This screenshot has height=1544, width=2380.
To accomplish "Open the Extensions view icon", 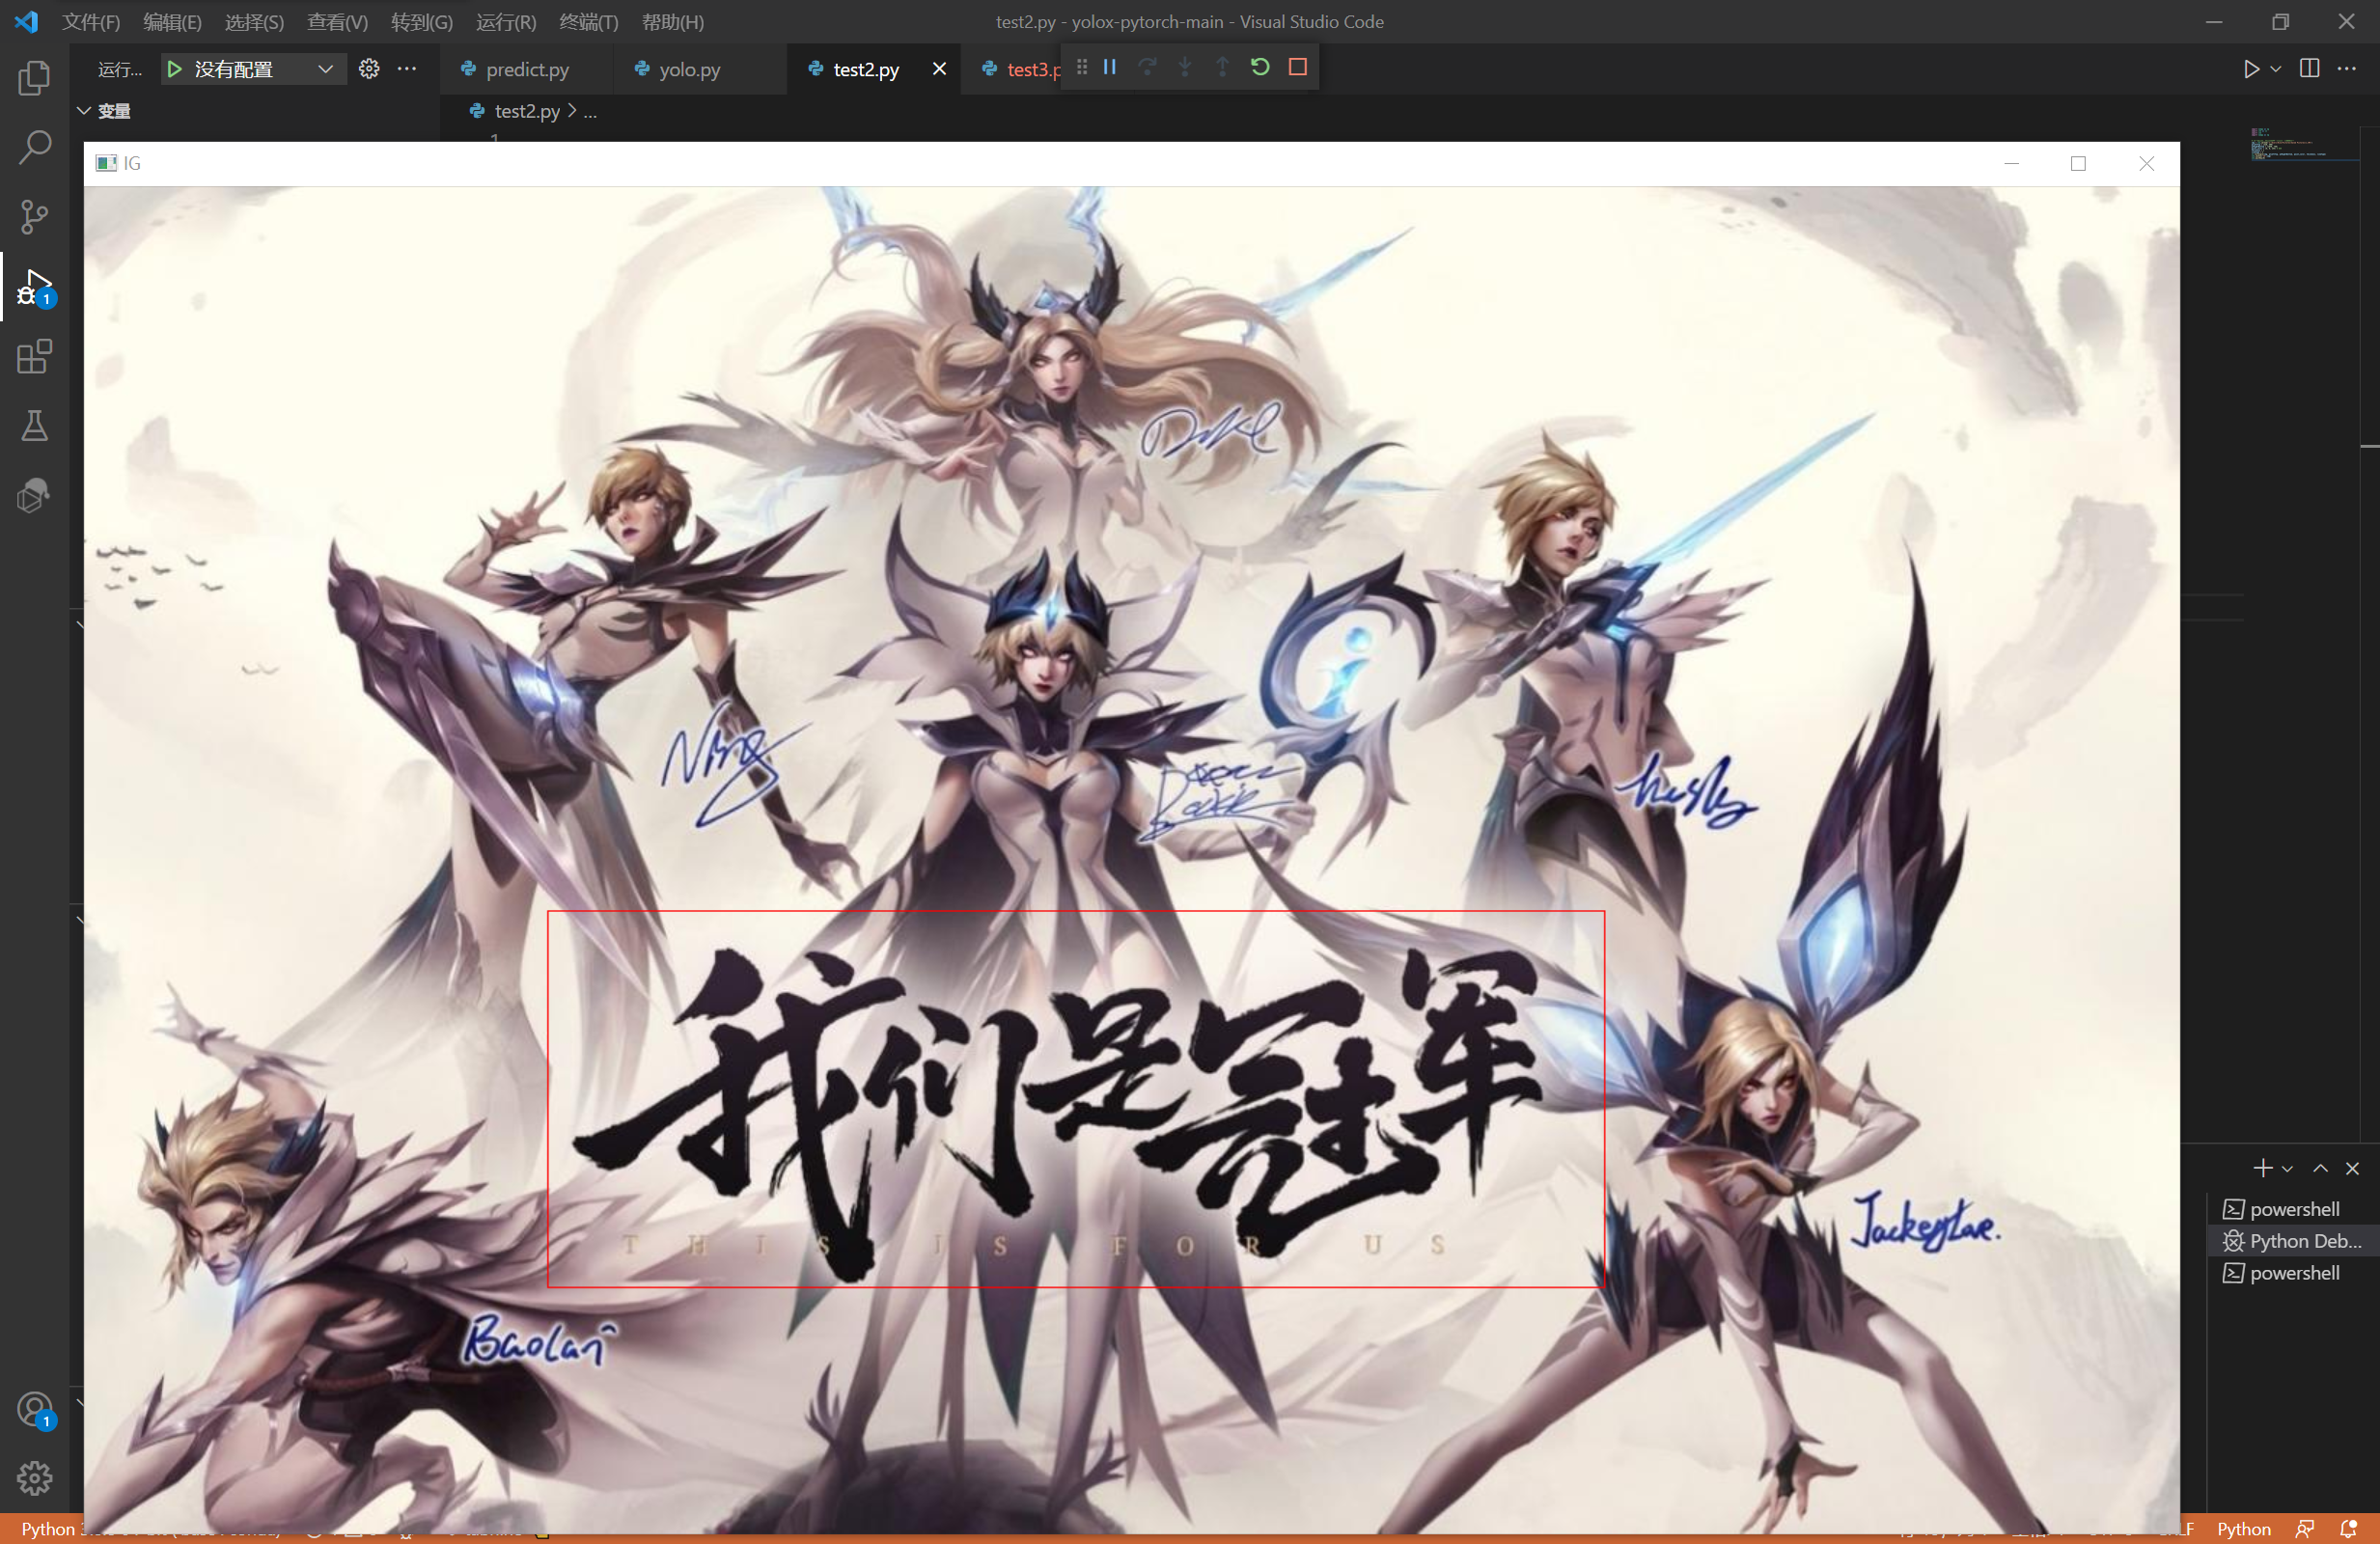I will coord(34,357).
